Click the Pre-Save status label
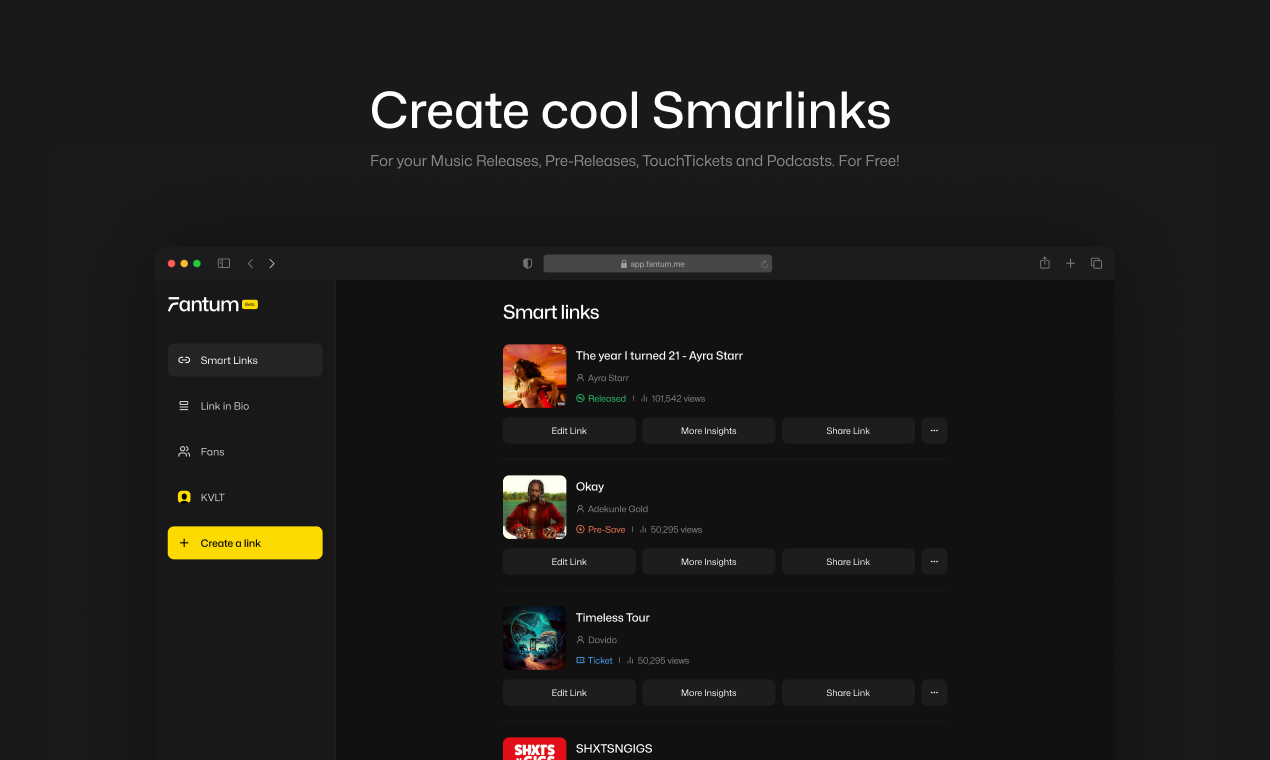Image resolution: width=1270 pixels, height=760 pixels. pos(601,529)
